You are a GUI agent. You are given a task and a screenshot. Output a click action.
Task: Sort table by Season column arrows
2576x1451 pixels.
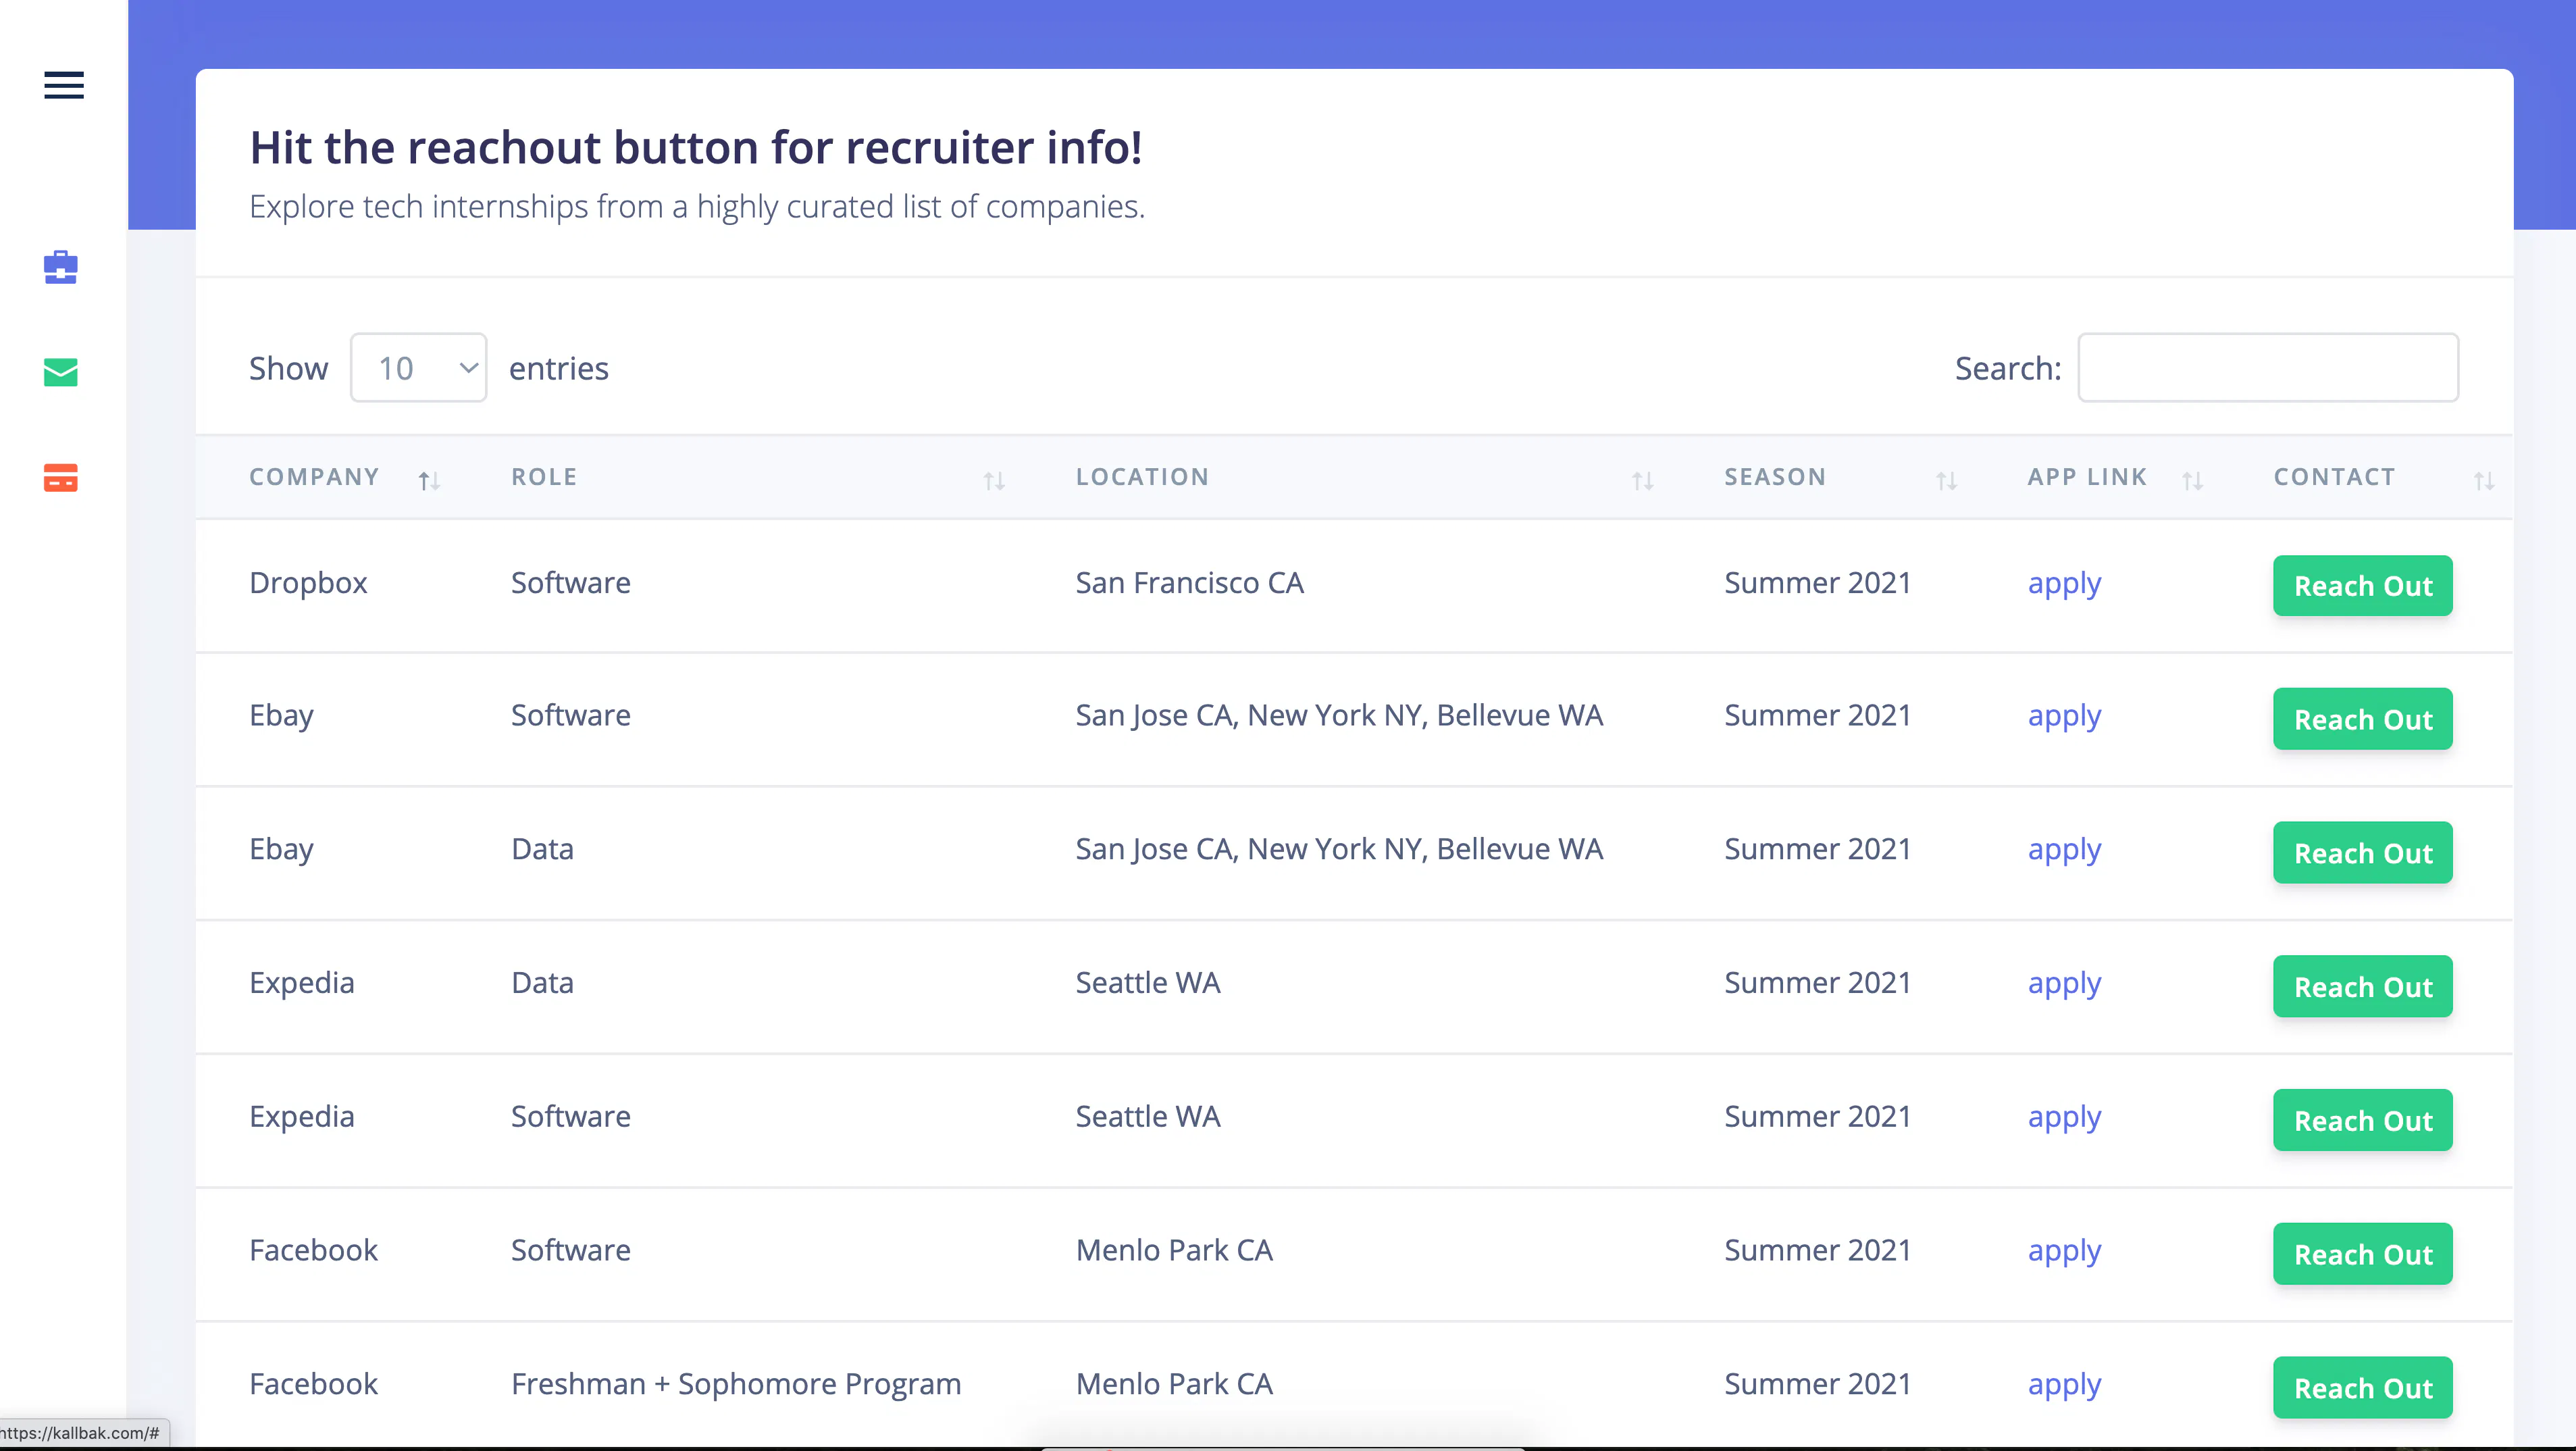(x=1946, y=481)
